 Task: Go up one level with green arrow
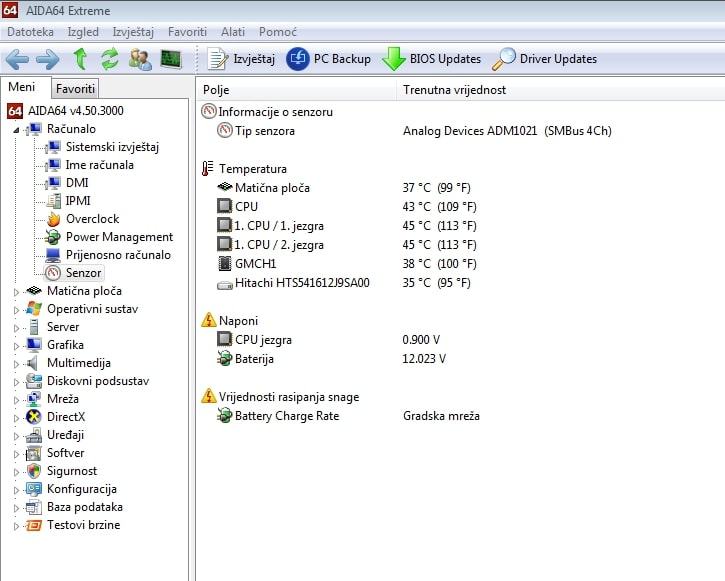[80, 59]
